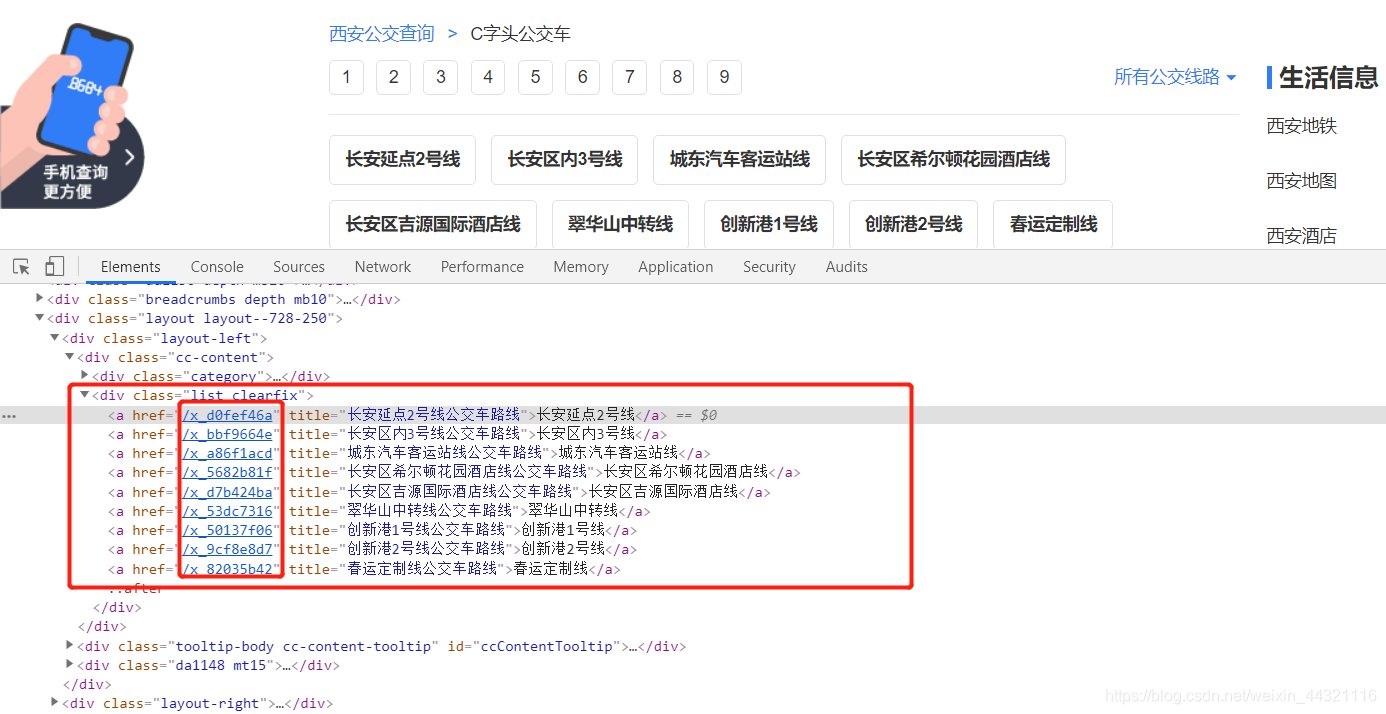Expand the da1148 mt15 div

pyautogui.click(x=70, y=664)
